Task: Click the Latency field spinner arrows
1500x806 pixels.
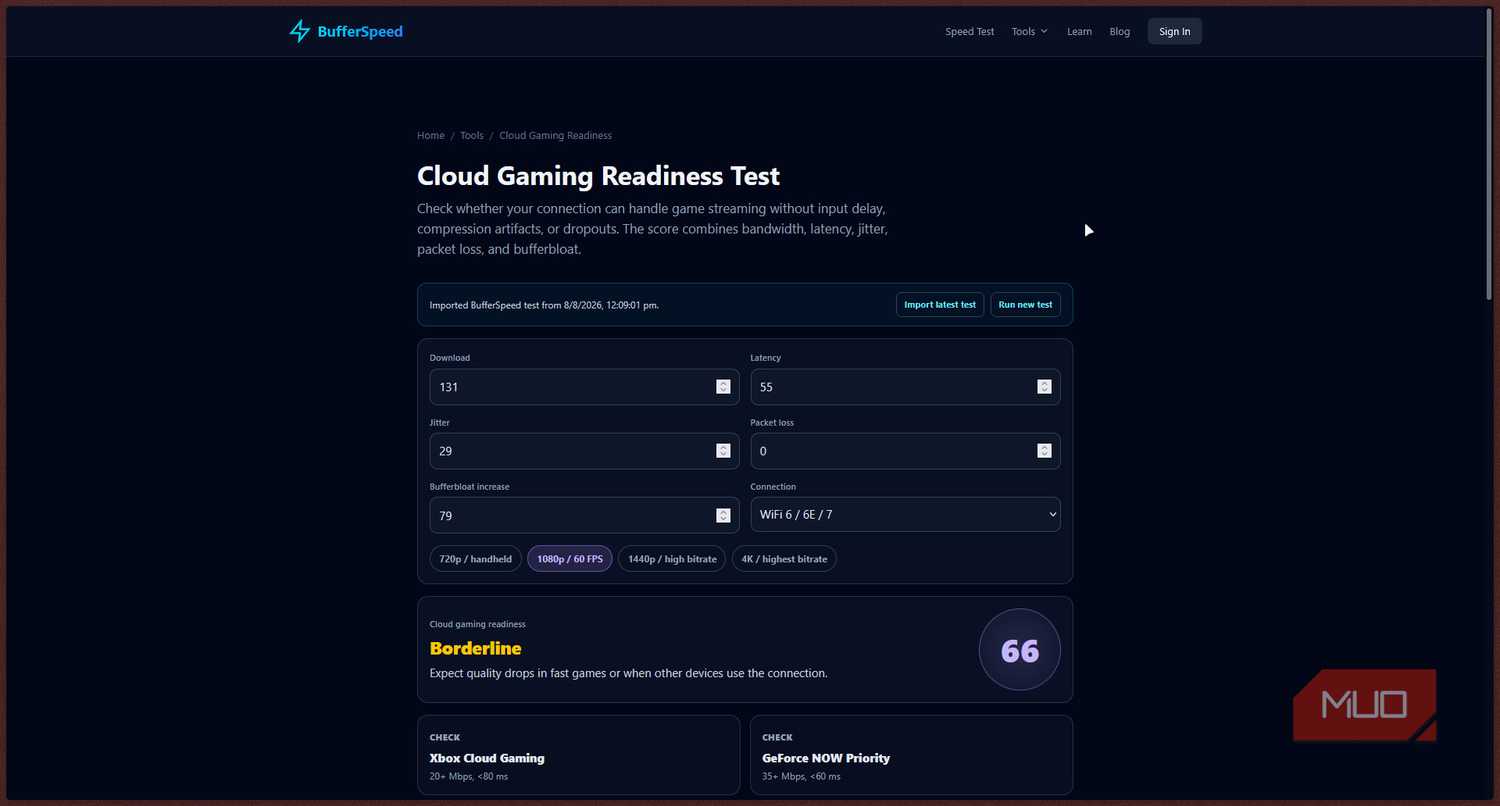Action: [x=1044, y=387]
